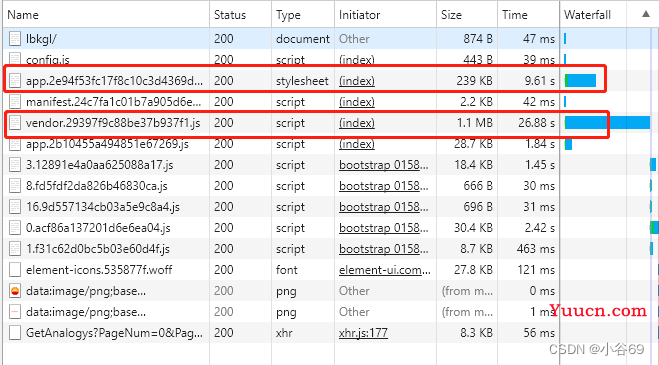Sort requests by the Name column header

pyautogui.click(x=106, y=15)
